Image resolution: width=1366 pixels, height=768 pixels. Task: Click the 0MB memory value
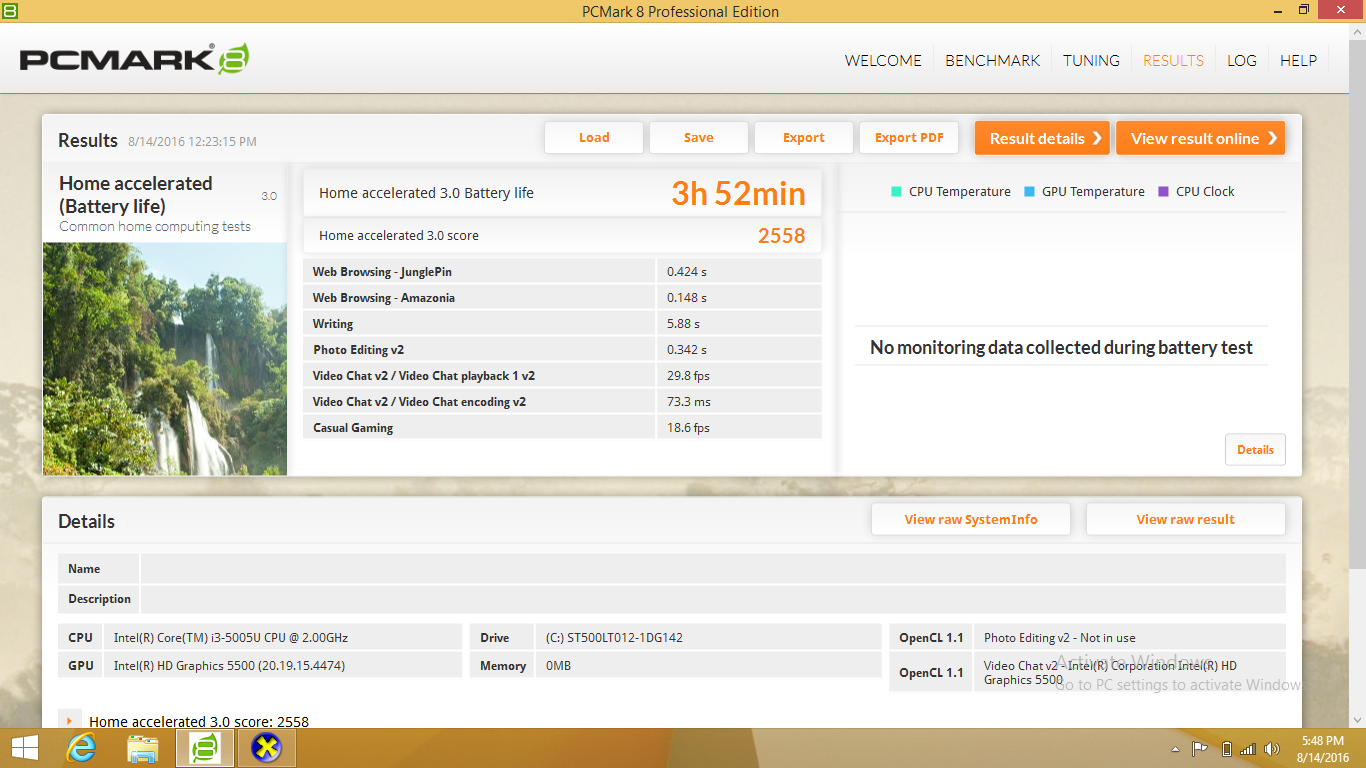pyautogui.click(x=558, y=665)
